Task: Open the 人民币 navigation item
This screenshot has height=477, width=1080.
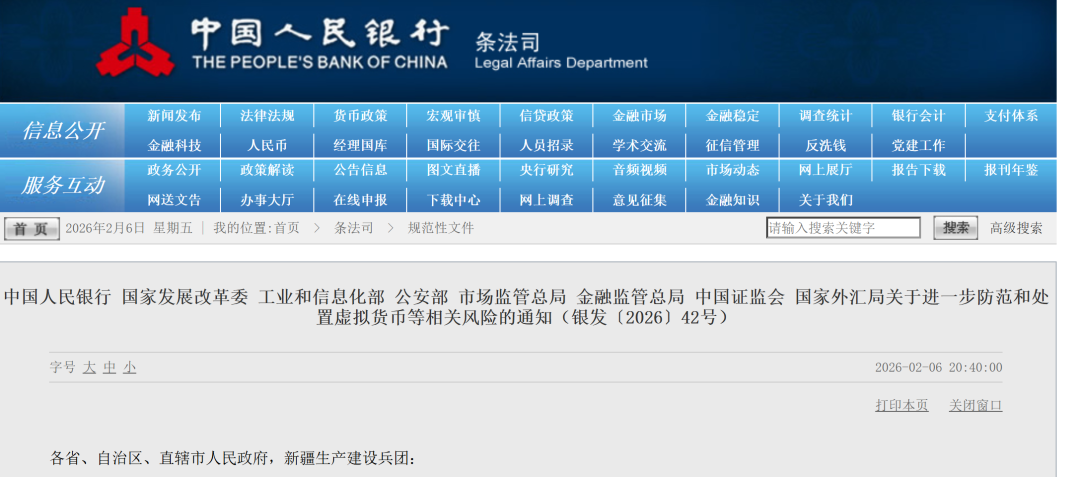Action: click(x=267, y=146)
